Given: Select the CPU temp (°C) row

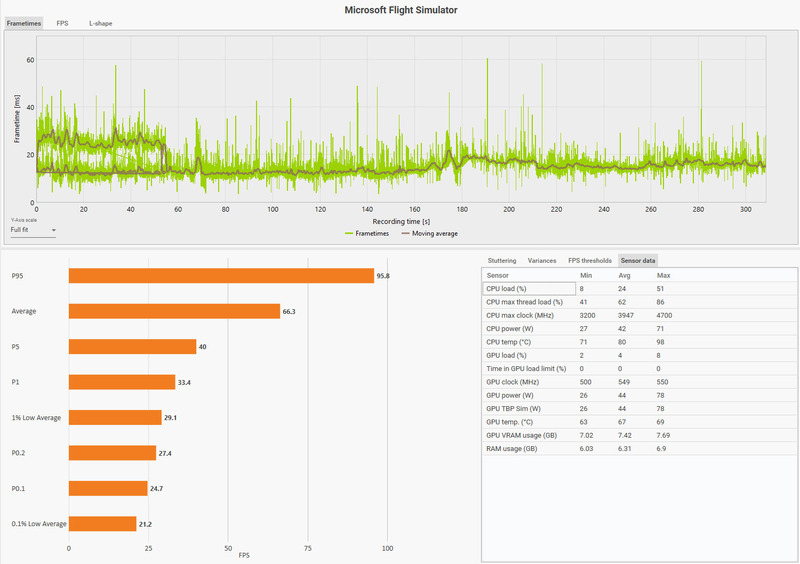Looking at the screenshot, I should click(x=639, y=342).
